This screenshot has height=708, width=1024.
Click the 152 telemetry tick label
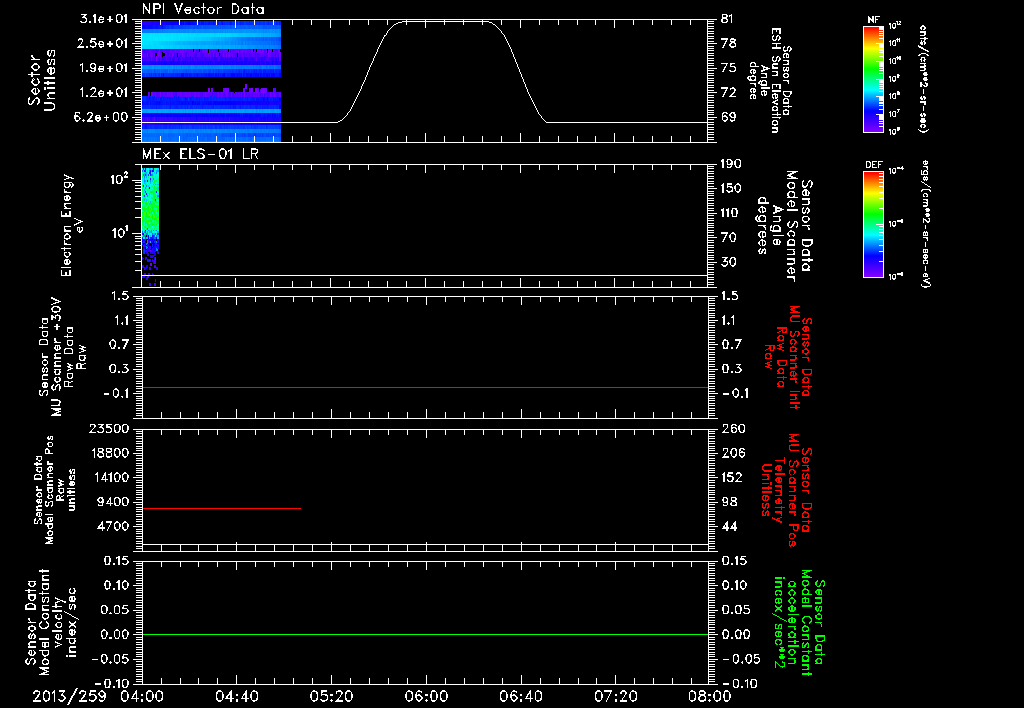[x=732, y=477]
